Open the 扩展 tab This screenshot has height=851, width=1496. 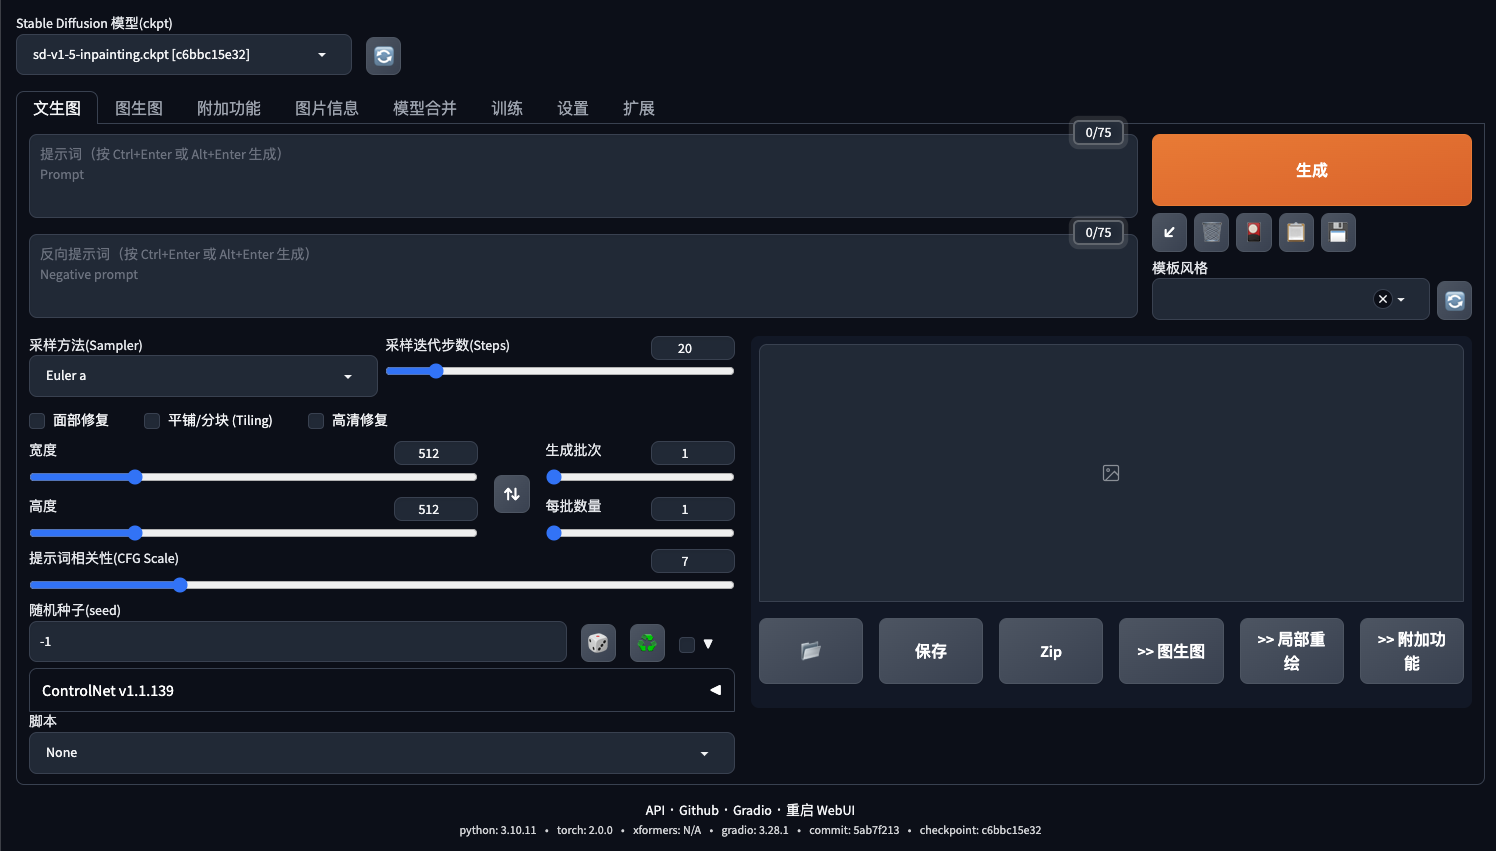click(x=639, y=108)
